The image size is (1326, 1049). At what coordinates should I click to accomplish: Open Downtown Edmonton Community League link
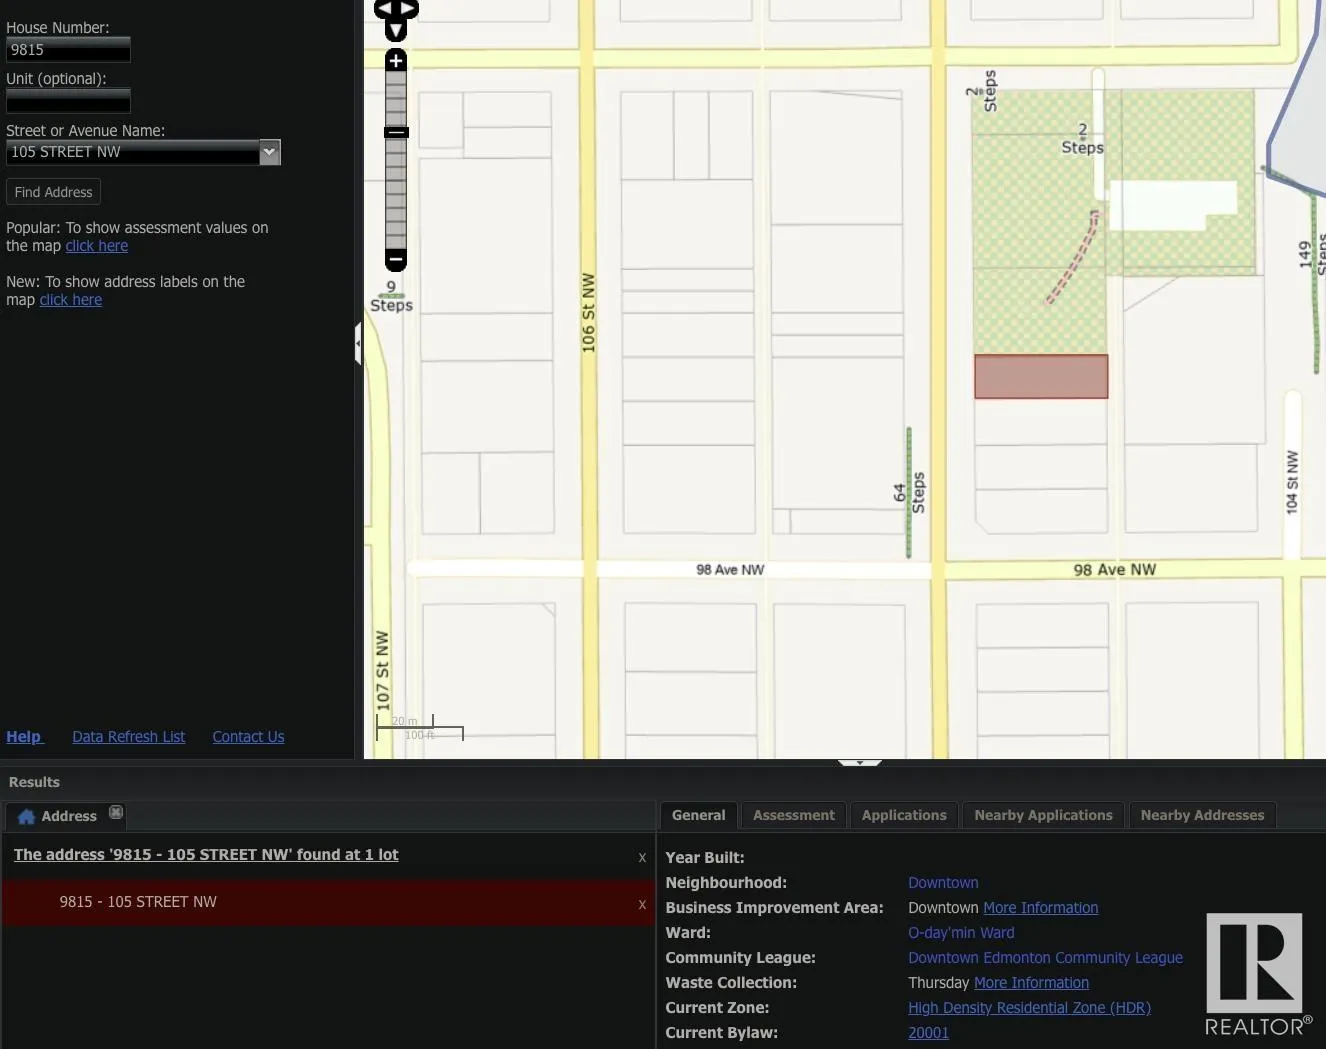click(x=1045, y=958)
